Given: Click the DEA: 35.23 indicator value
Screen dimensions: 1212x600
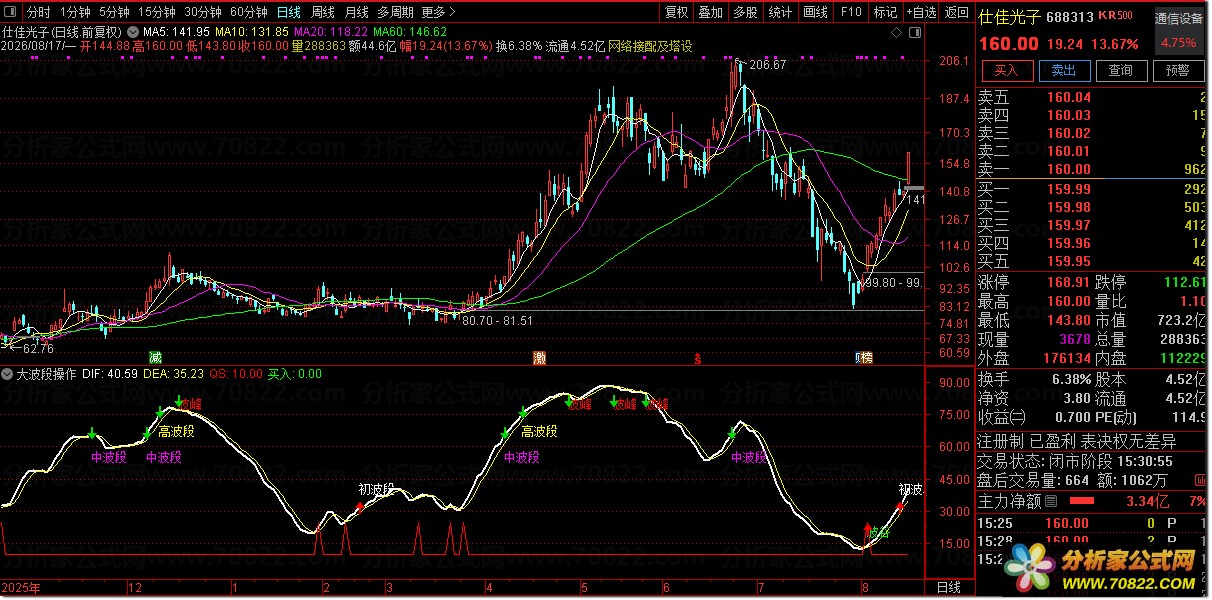Looking at the screenshot, I should (175, 374).
